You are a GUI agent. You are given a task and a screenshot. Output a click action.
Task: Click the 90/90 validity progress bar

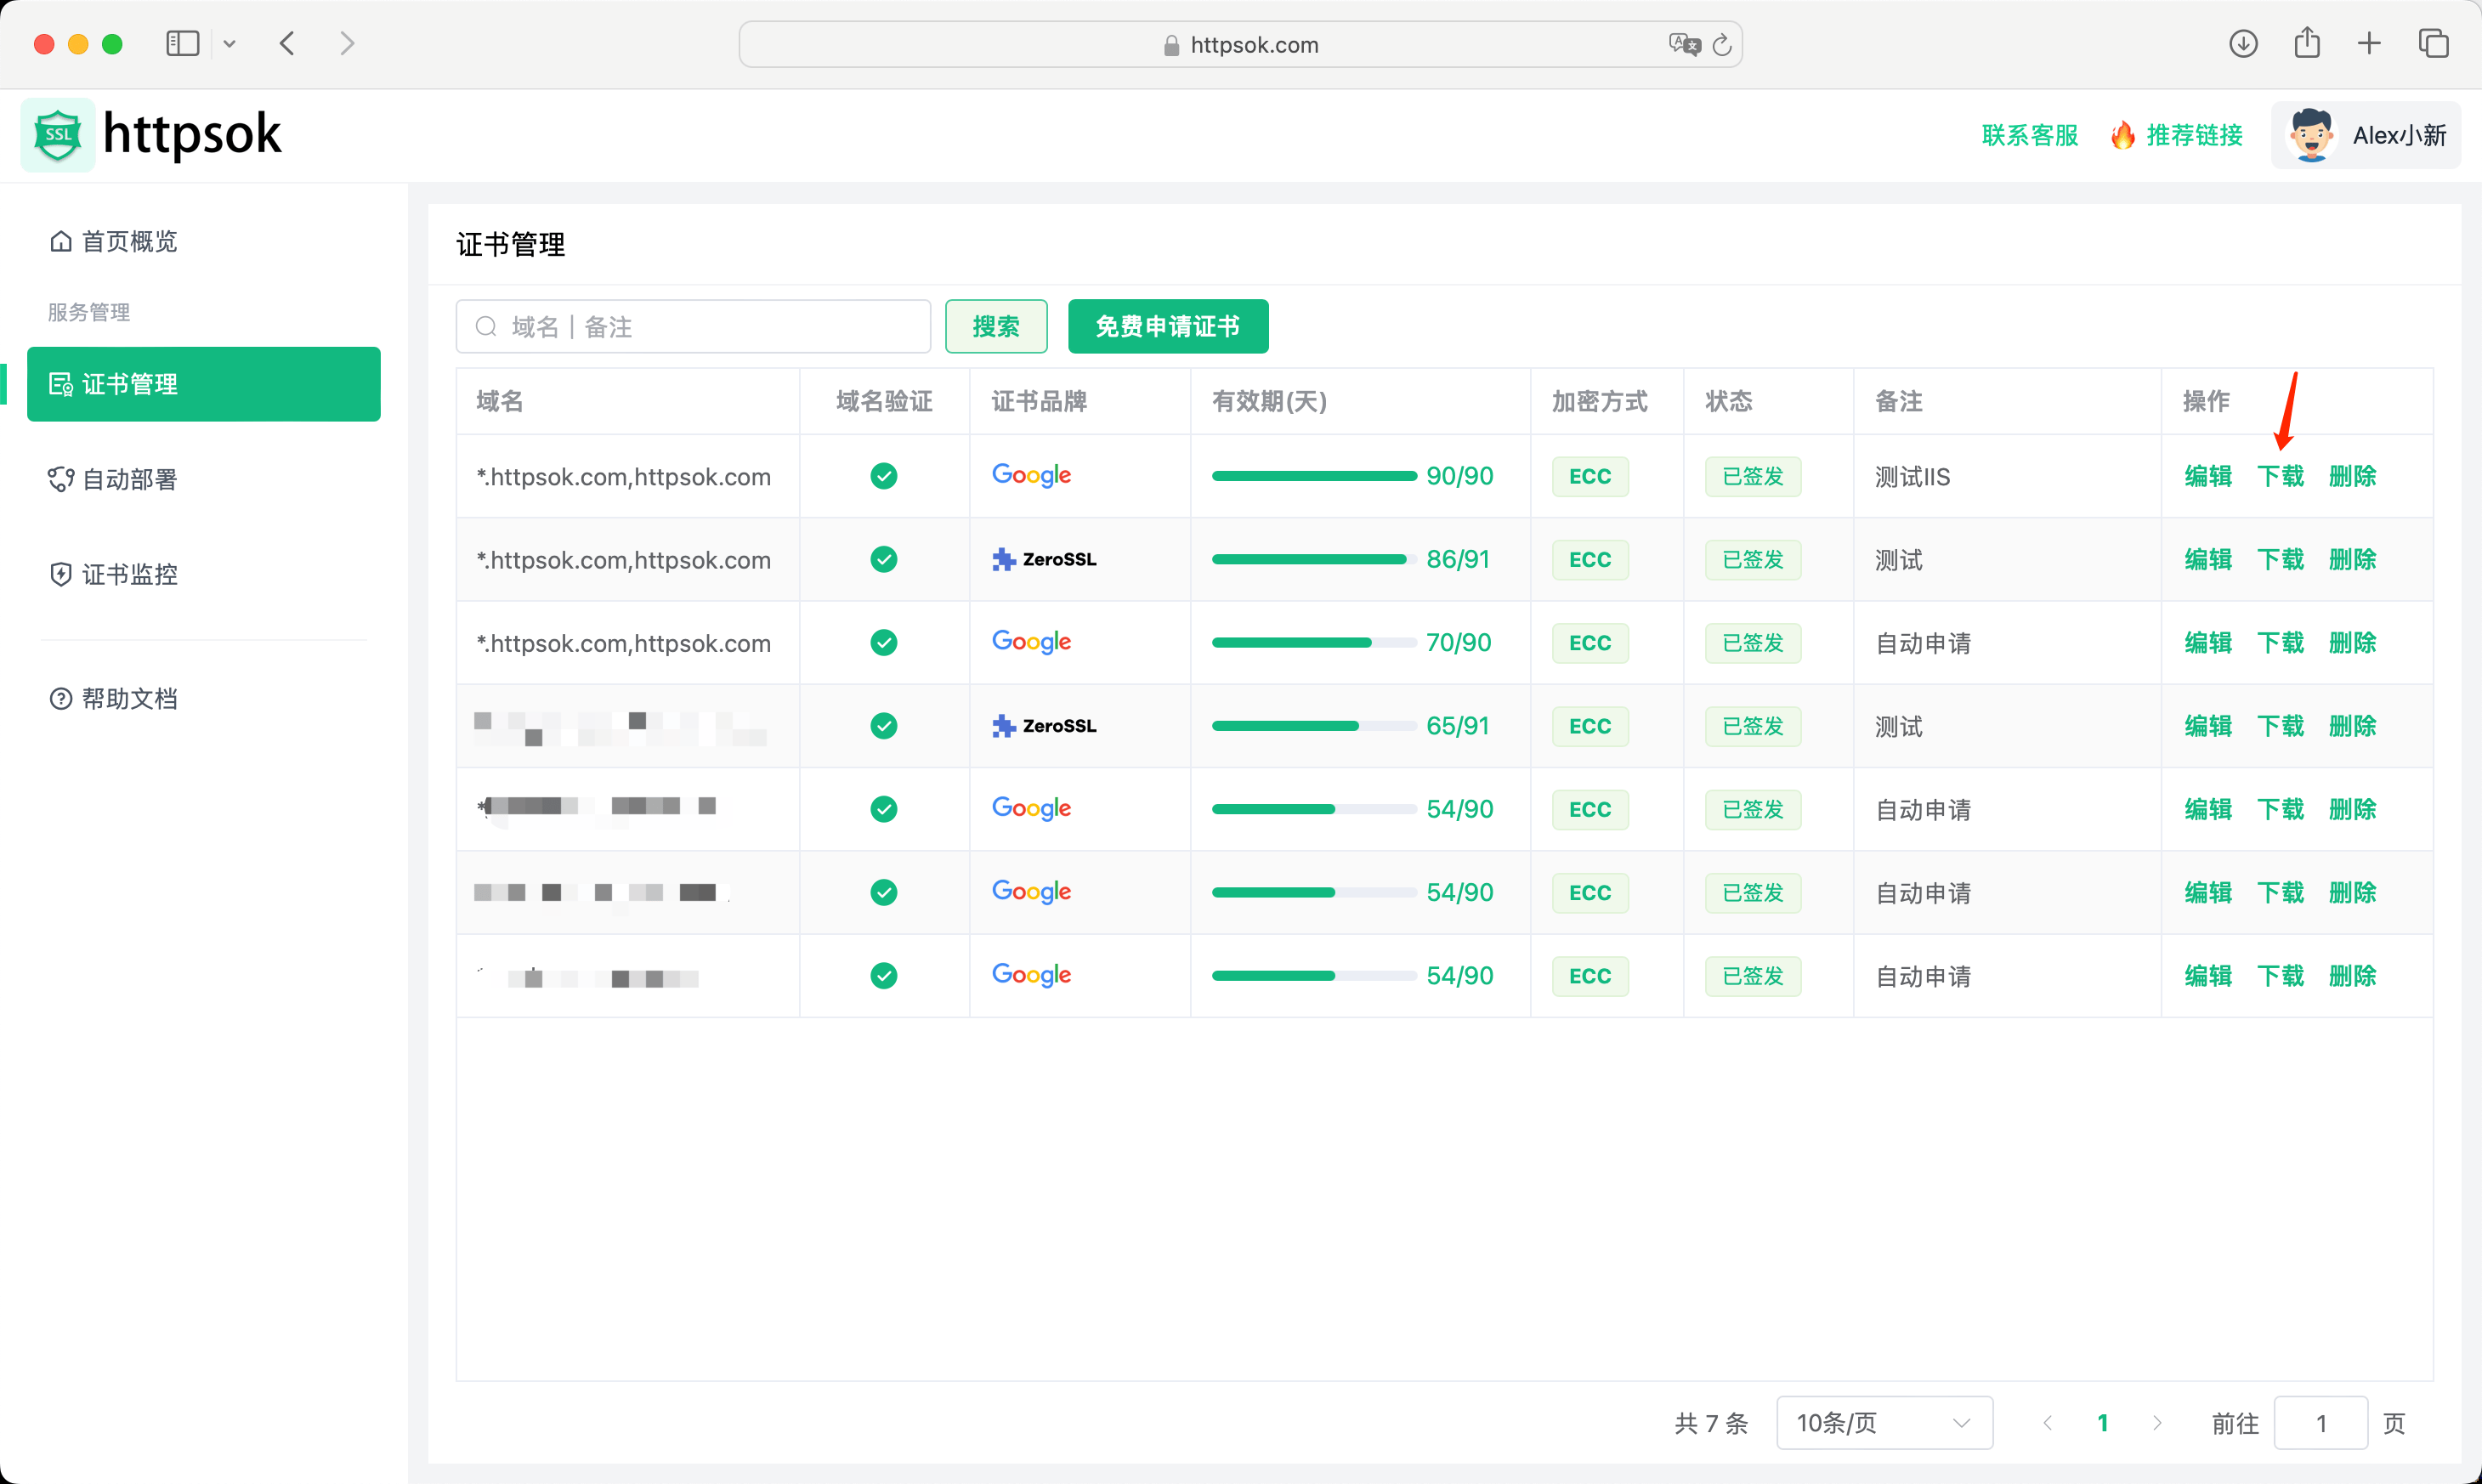pyautogui.click(x=1313, y=476)
